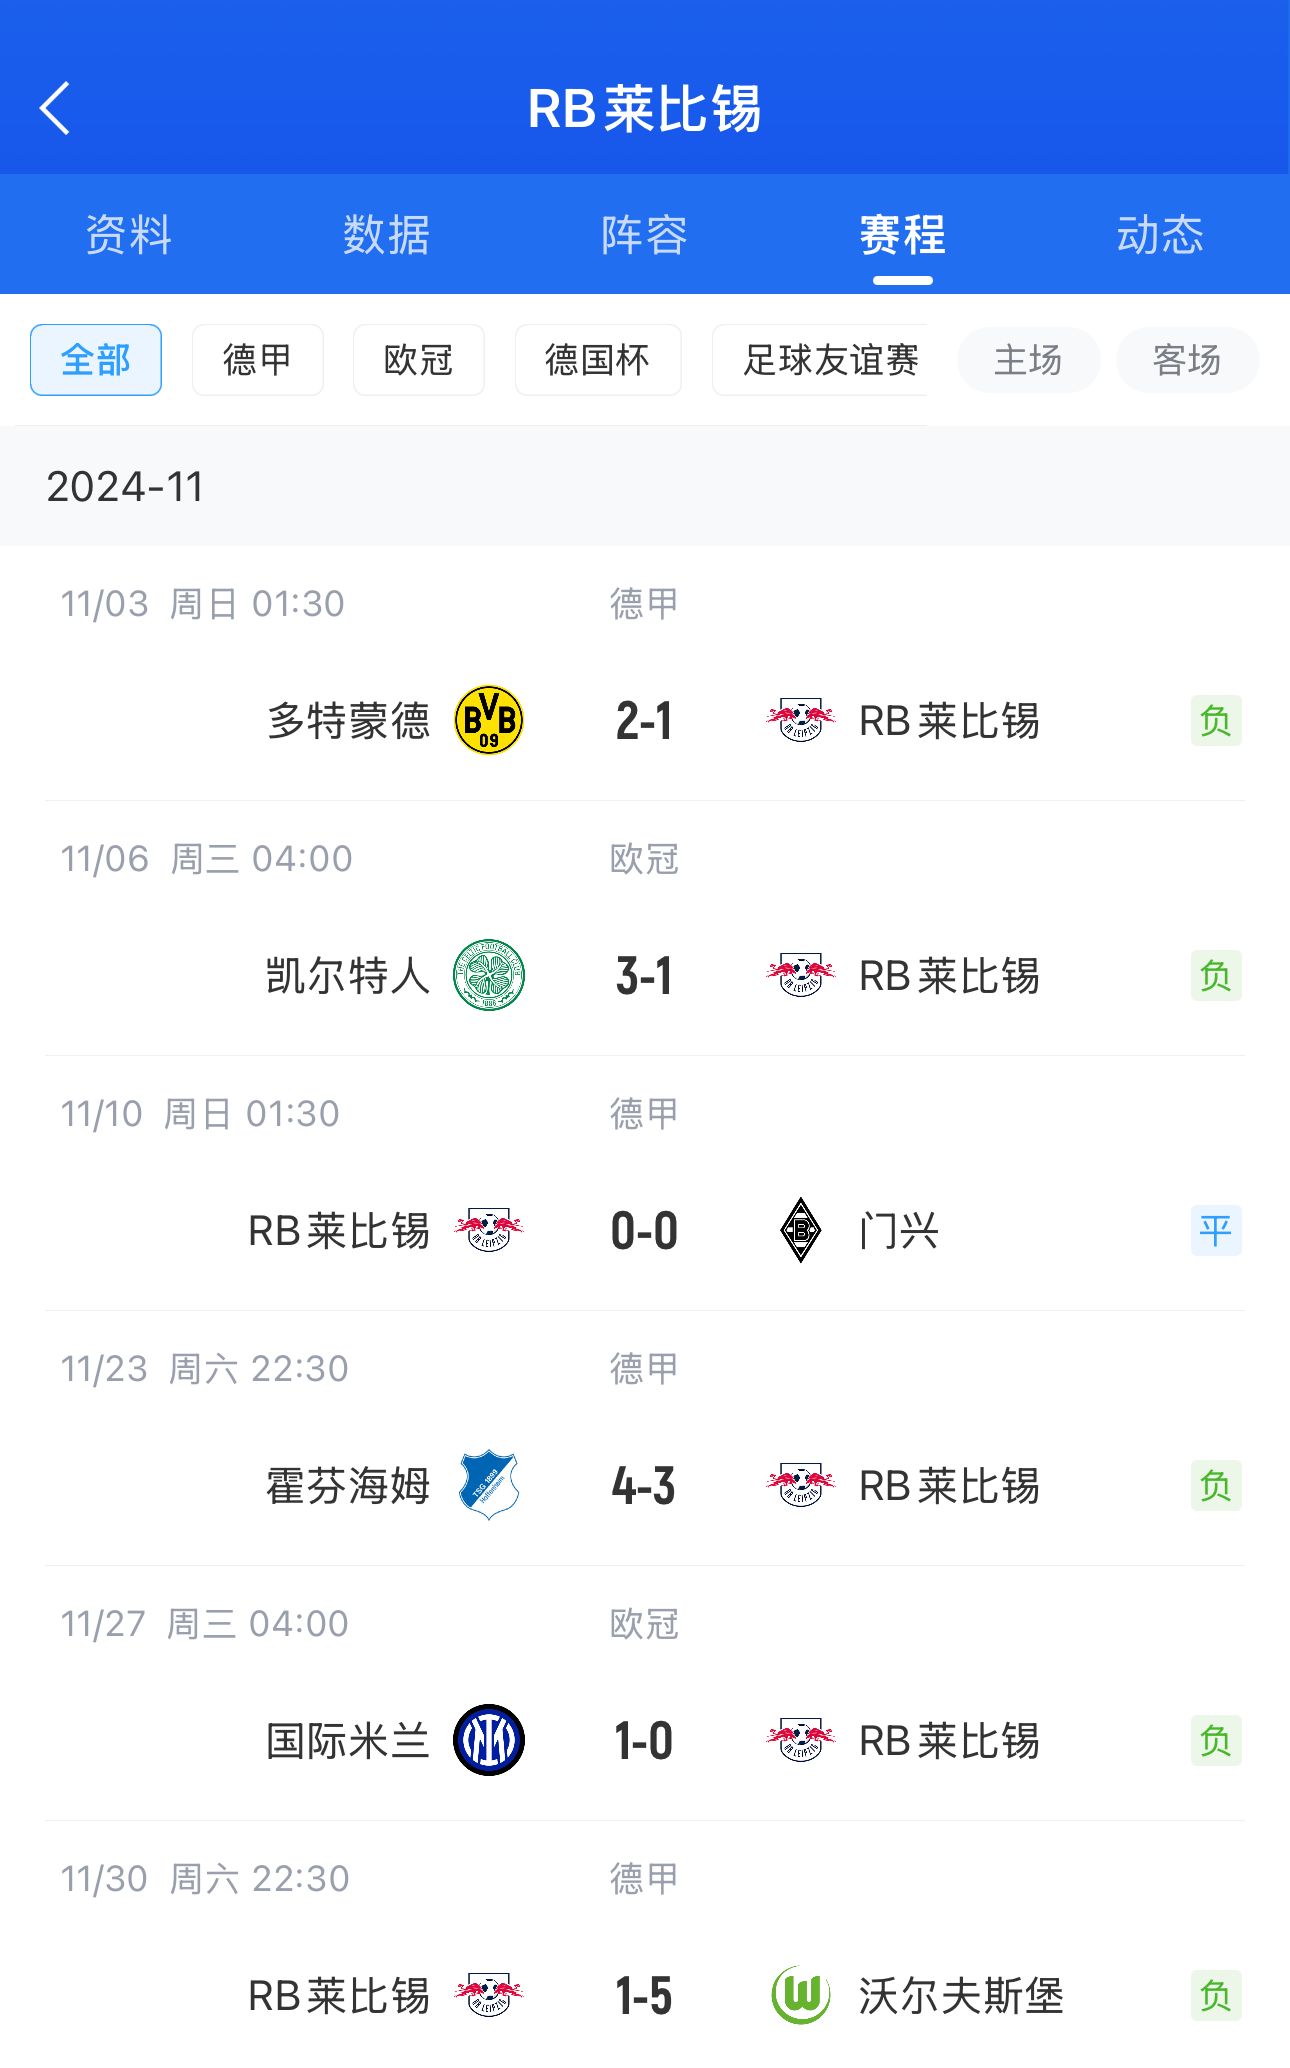The height and width of the screenshot is (2068, 1290).
Task: Open the 动态 tab
Action: tap(1160, 236)
